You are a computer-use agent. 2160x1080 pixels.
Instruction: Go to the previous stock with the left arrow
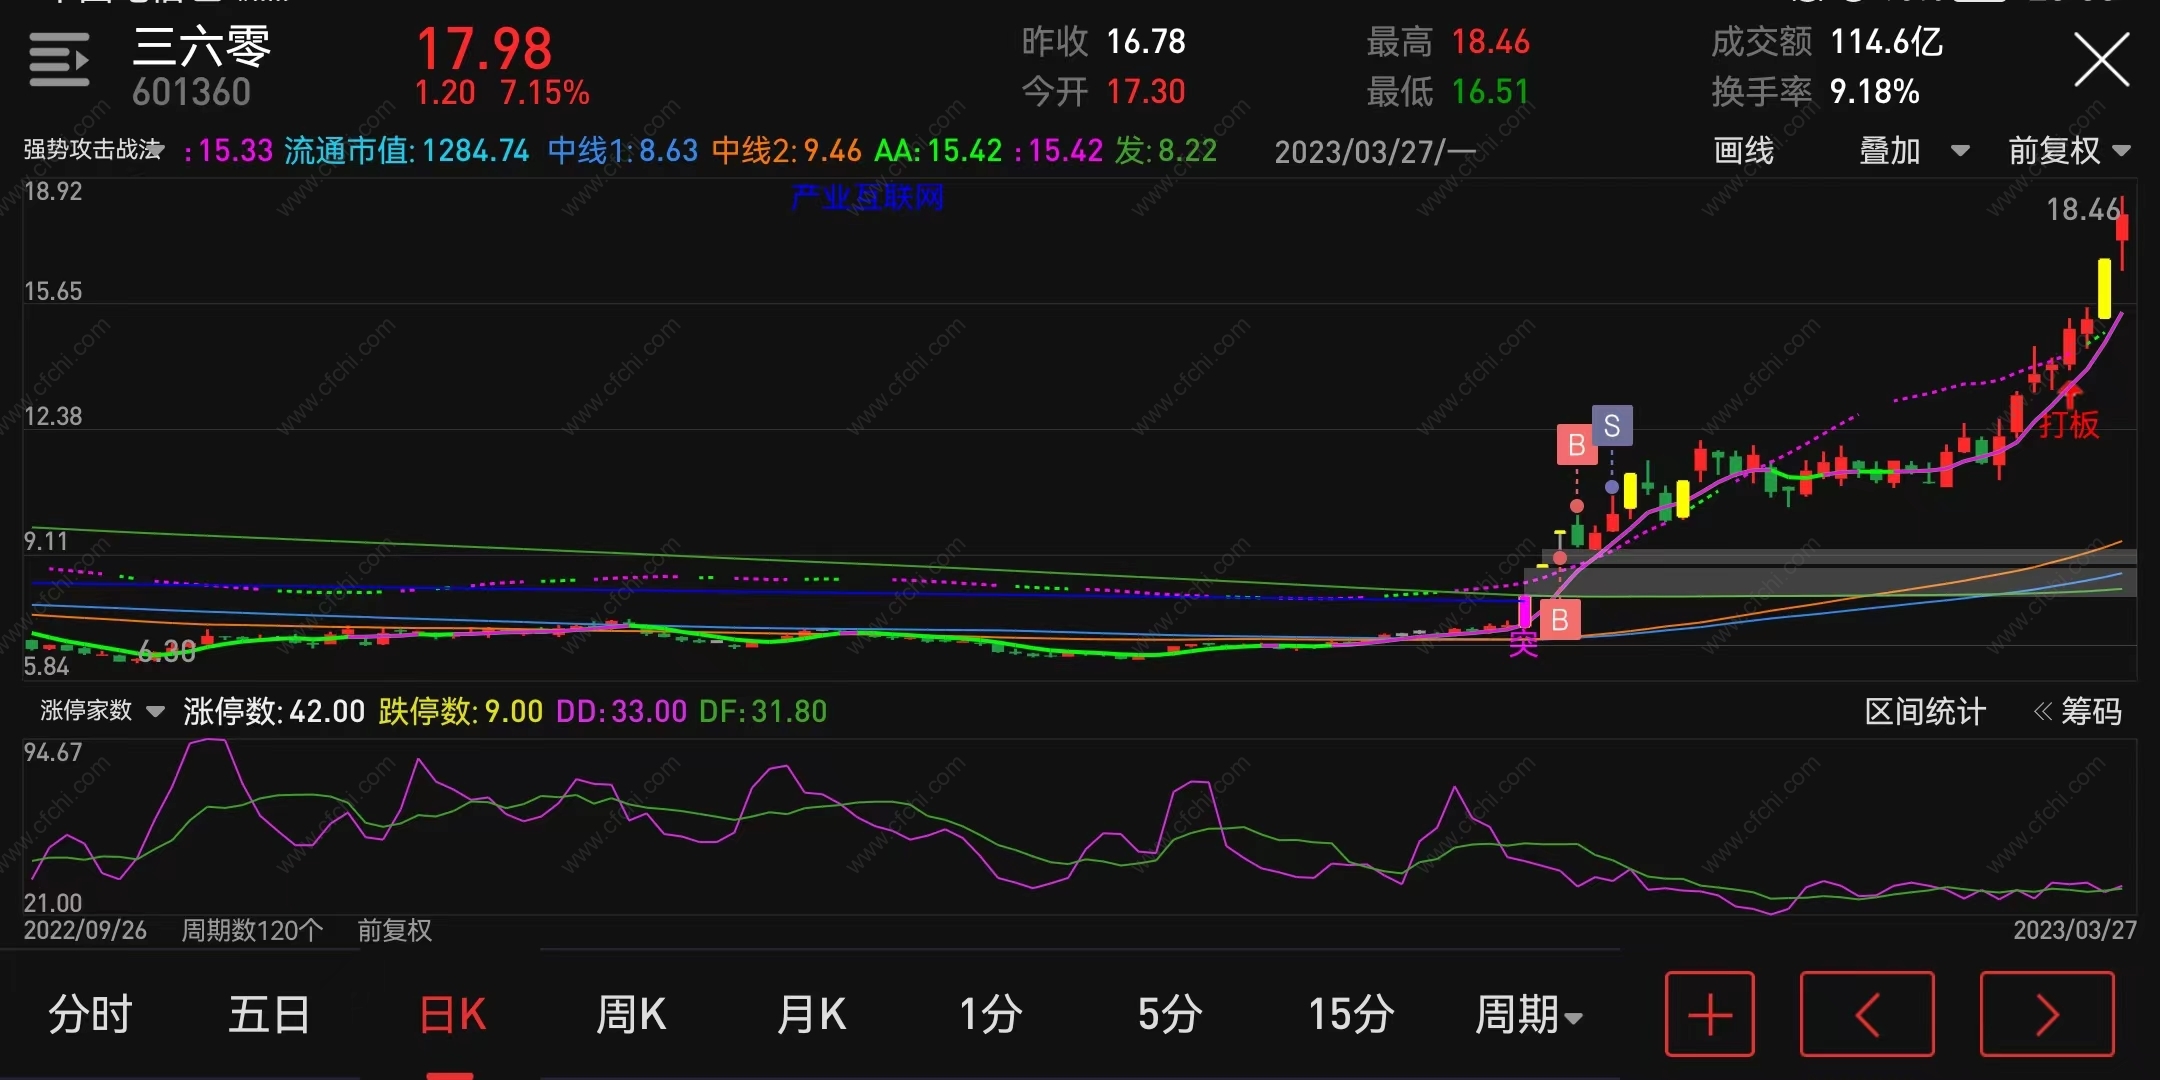(1867, 1014)
